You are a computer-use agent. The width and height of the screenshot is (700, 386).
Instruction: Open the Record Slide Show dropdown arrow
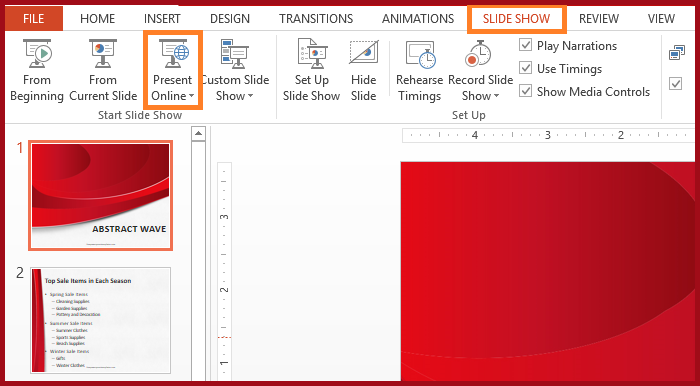point(496,96)
